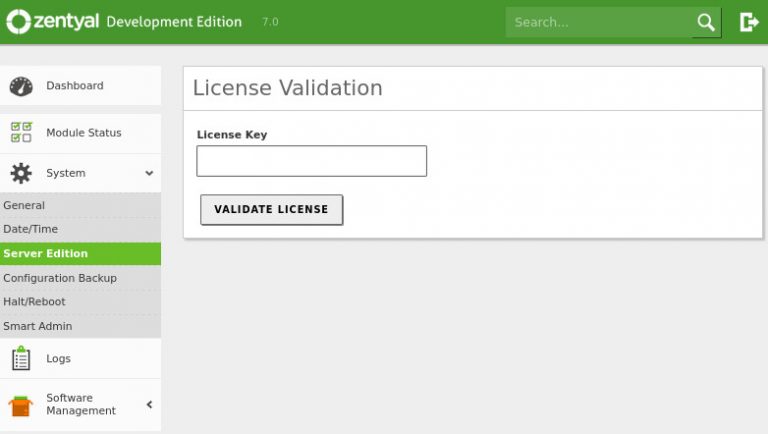Screen dimensions: 768x434
Task: Click the search magnifier icon
Action: (x=706, y=22)
